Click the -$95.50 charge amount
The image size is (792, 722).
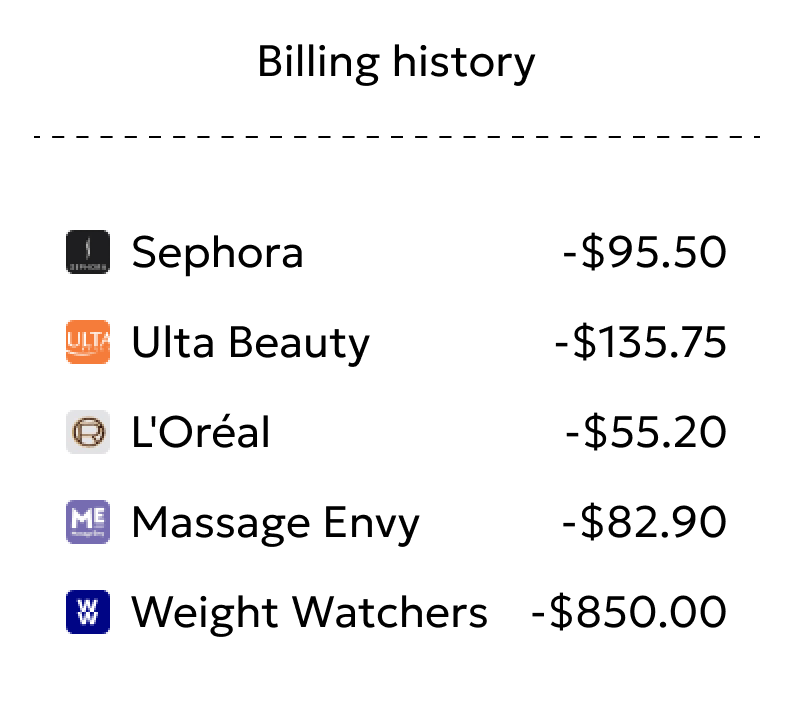[x=644, y=252]
